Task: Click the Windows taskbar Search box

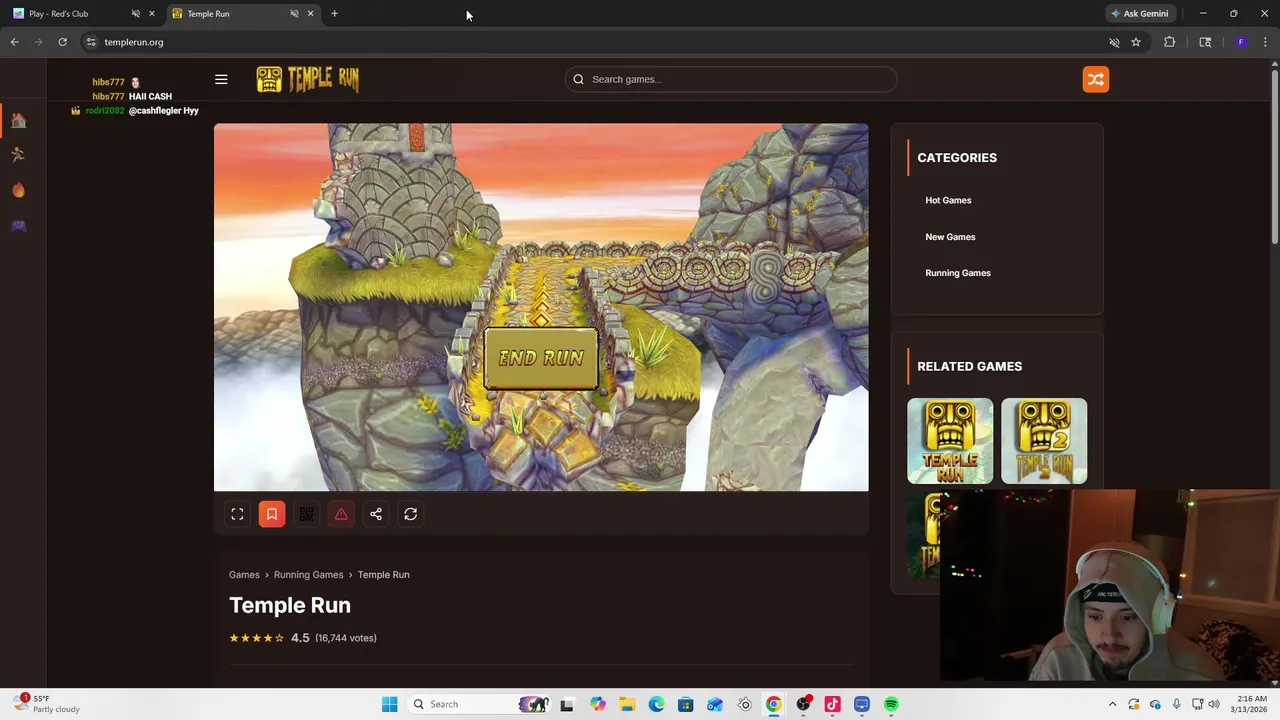Action: pos(480,704)
